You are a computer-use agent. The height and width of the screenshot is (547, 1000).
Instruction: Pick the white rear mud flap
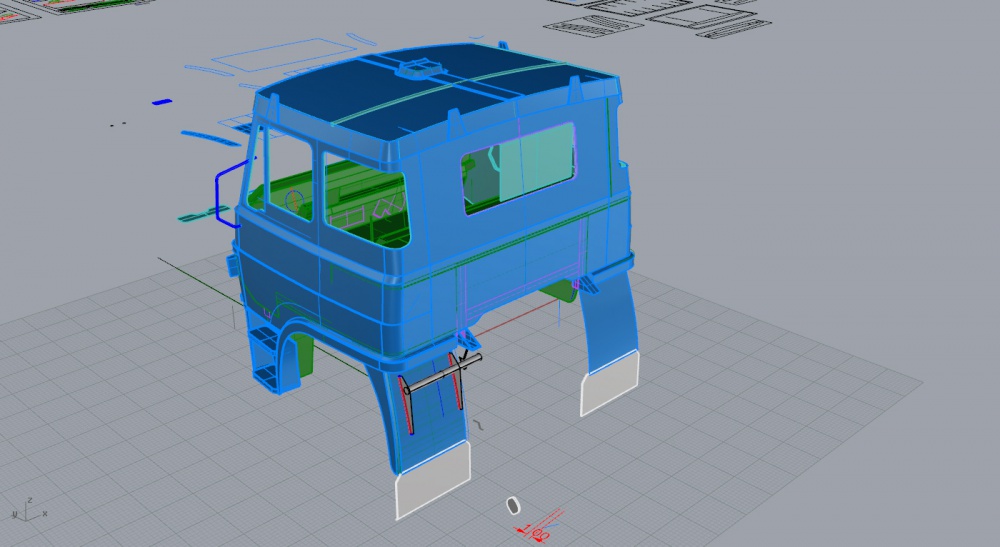click(x=609, y=383)
